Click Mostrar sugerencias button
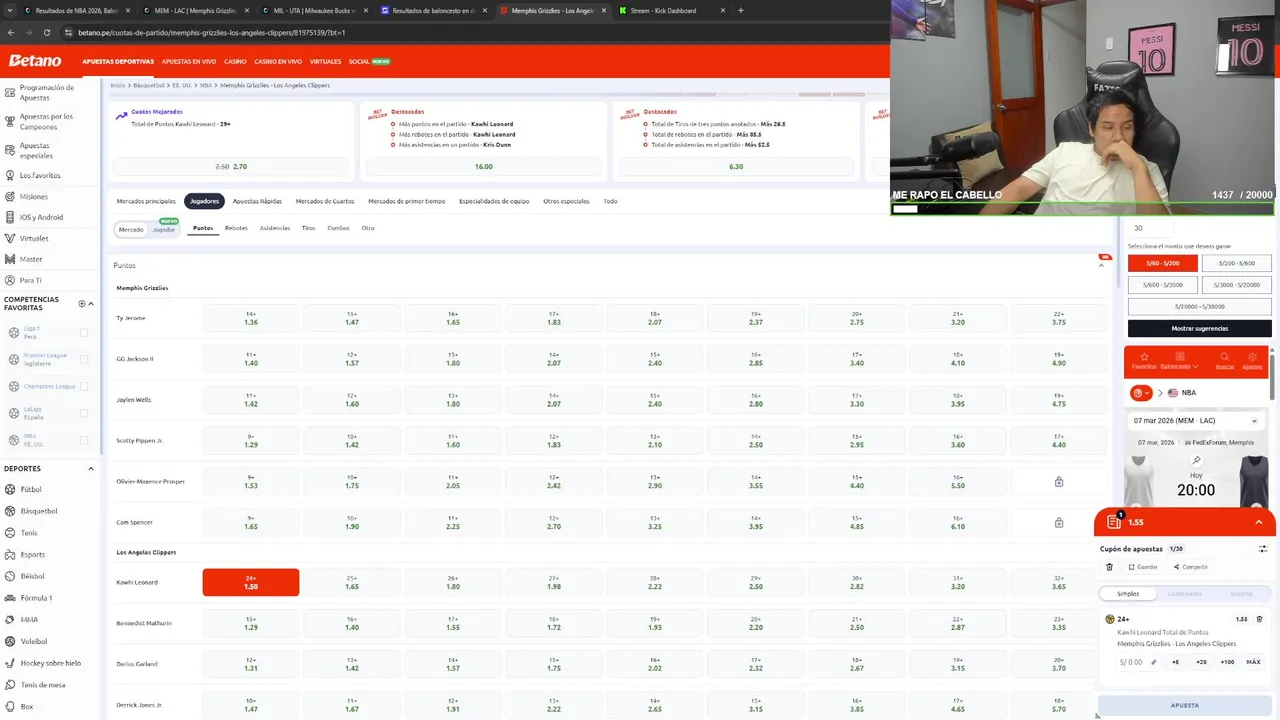The width and height of the screenshot is (1280, 720). [1200, 328]
